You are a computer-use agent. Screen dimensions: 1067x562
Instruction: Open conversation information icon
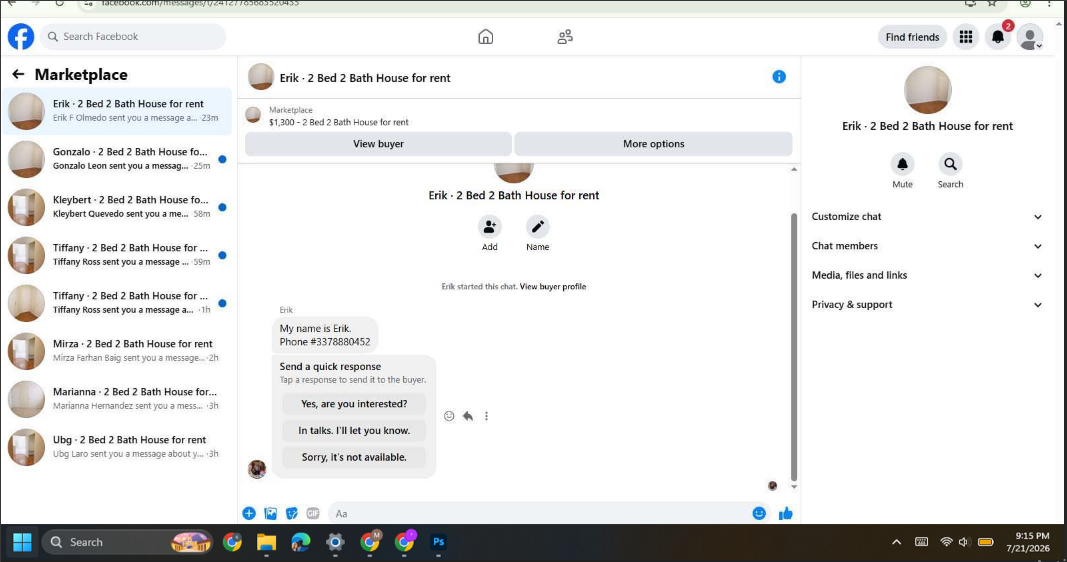pos(779,77)
